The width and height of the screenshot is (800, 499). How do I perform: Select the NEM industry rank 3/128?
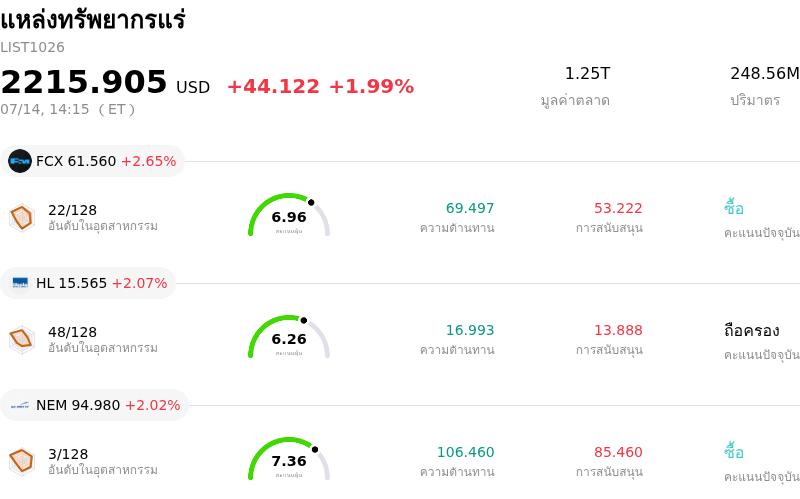point(68,454)
